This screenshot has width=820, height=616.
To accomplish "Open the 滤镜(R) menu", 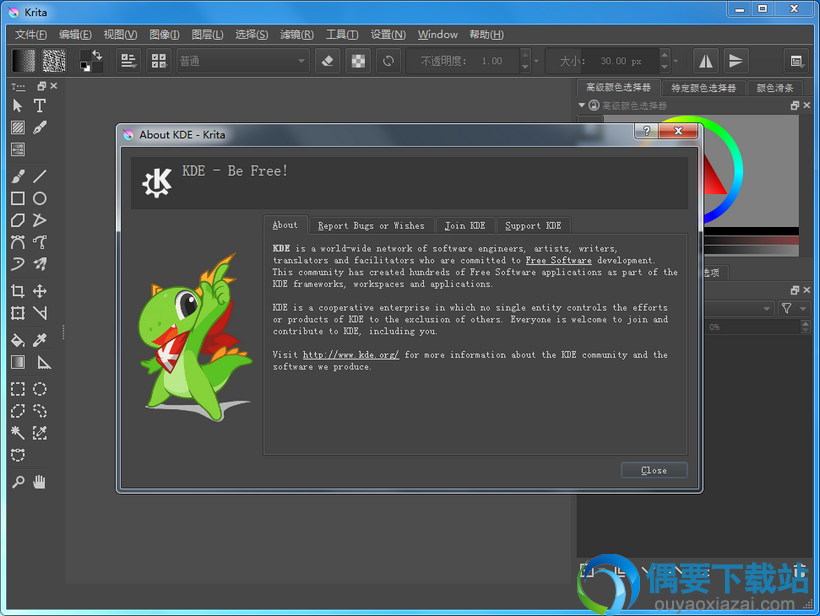I will 297,35.
